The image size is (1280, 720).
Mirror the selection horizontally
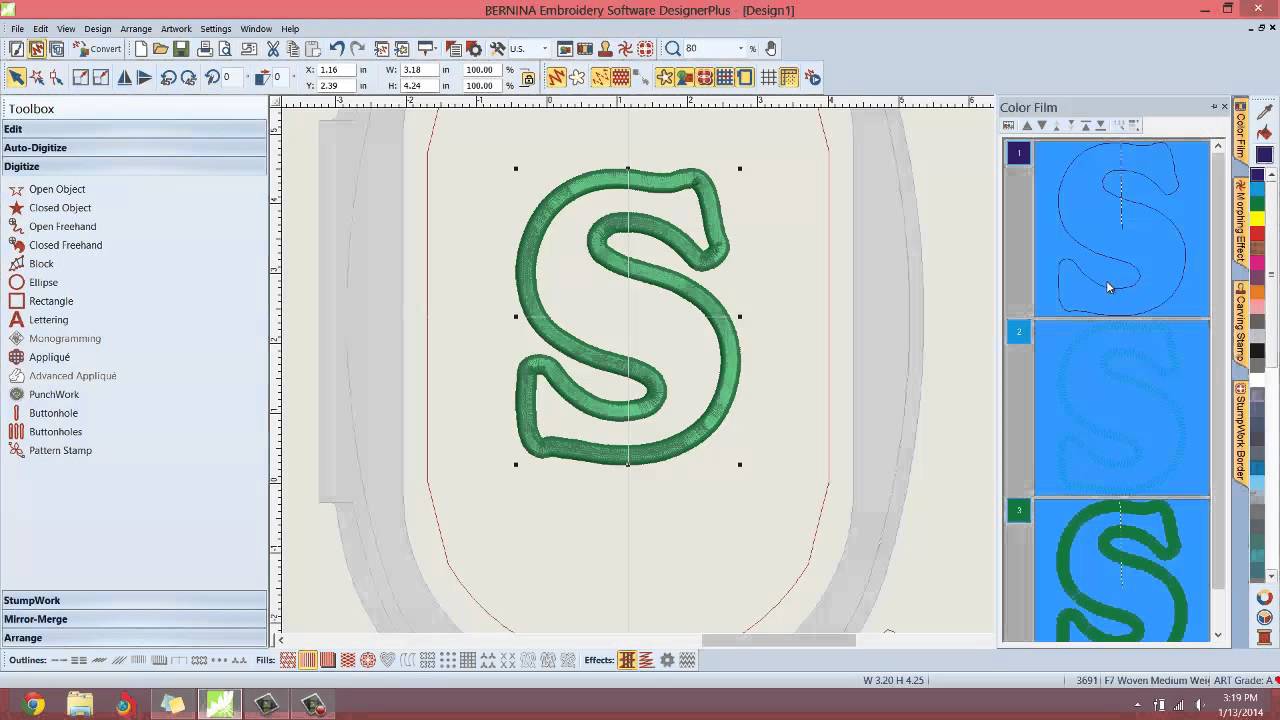click(124, 77)
